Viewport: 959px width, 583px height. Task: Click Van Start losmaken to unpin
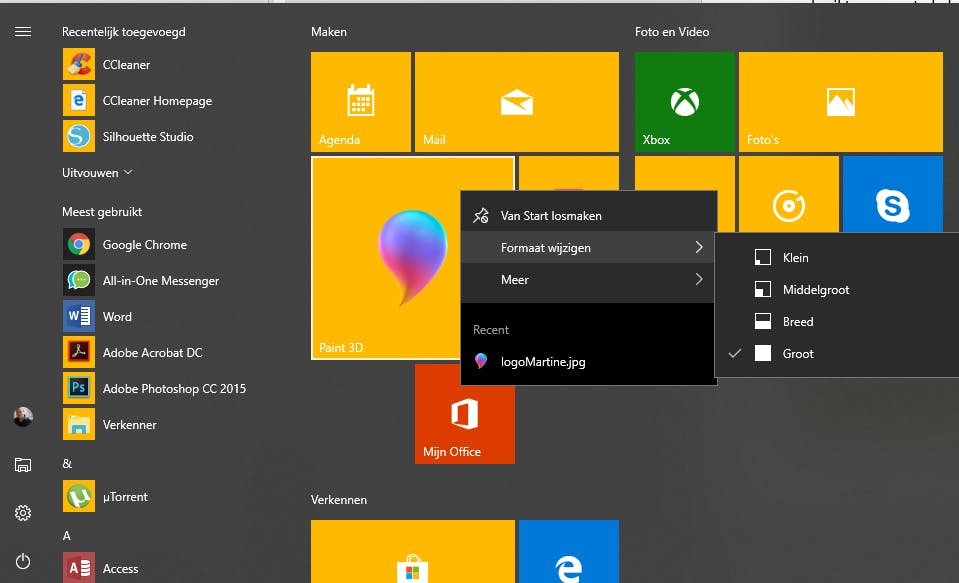(x=550, y=215)
